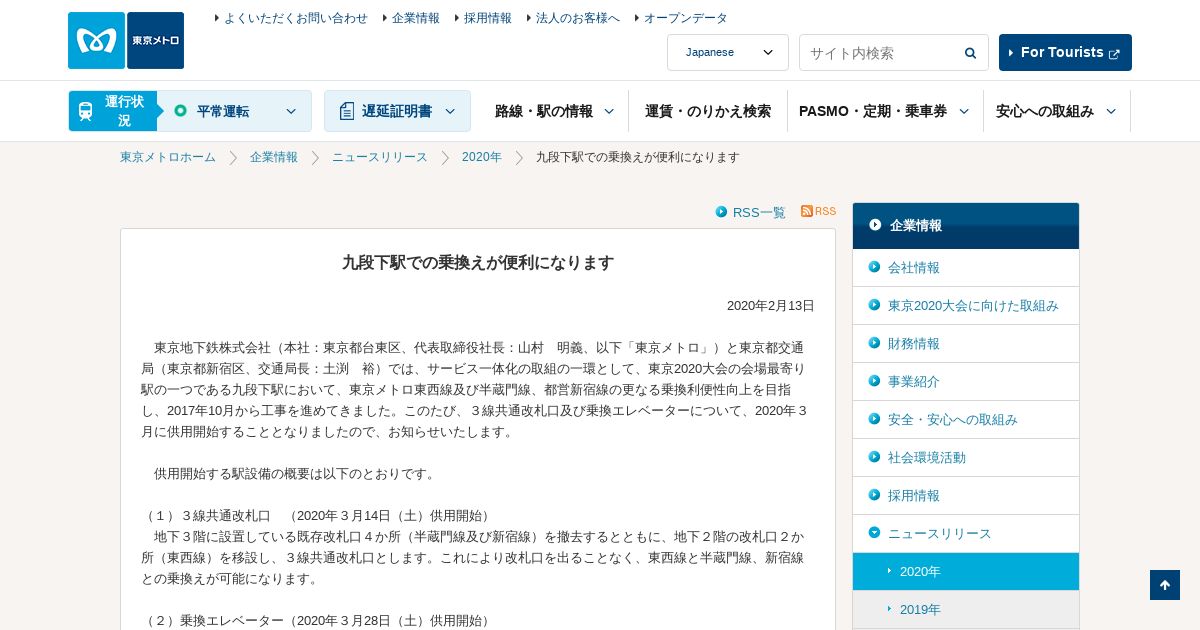This screenshot has height=630, width=1200.
Task: Open 事業紹介 in sidebar
Action: pyautogui.click(x=914, y=381)
